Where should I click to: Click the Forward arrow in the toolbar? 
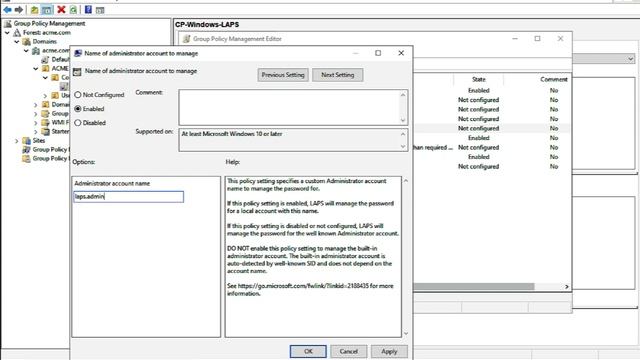18,9
